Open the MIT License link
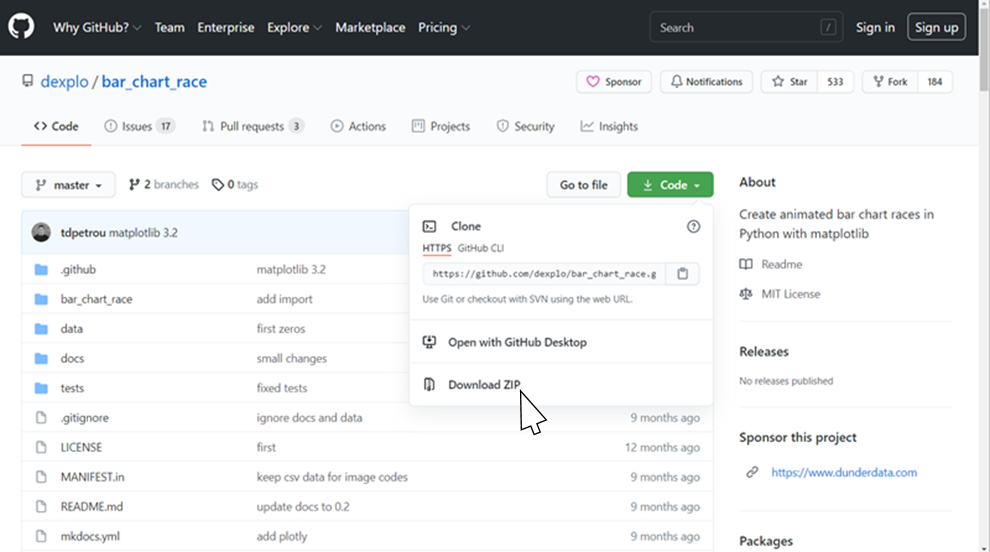This screenshot has width=990, height=552. click(x=790, y=294)
